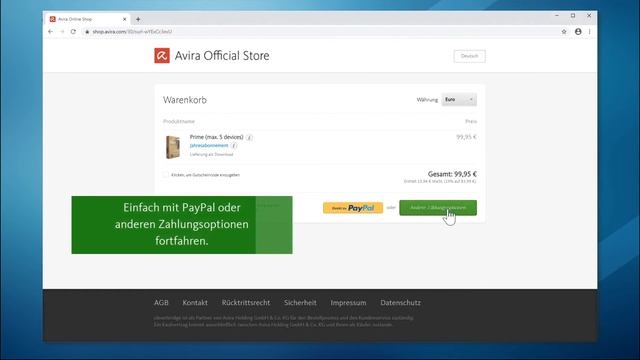The height and width of the screenshot is (360, 640).
Task: Open the Währung Euro dropdown
Action: click(x=459, y=100)
